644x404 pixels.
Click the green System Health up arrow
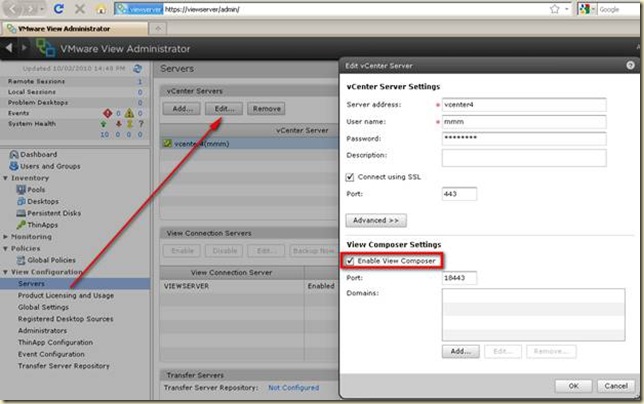[x=104, y=124]
